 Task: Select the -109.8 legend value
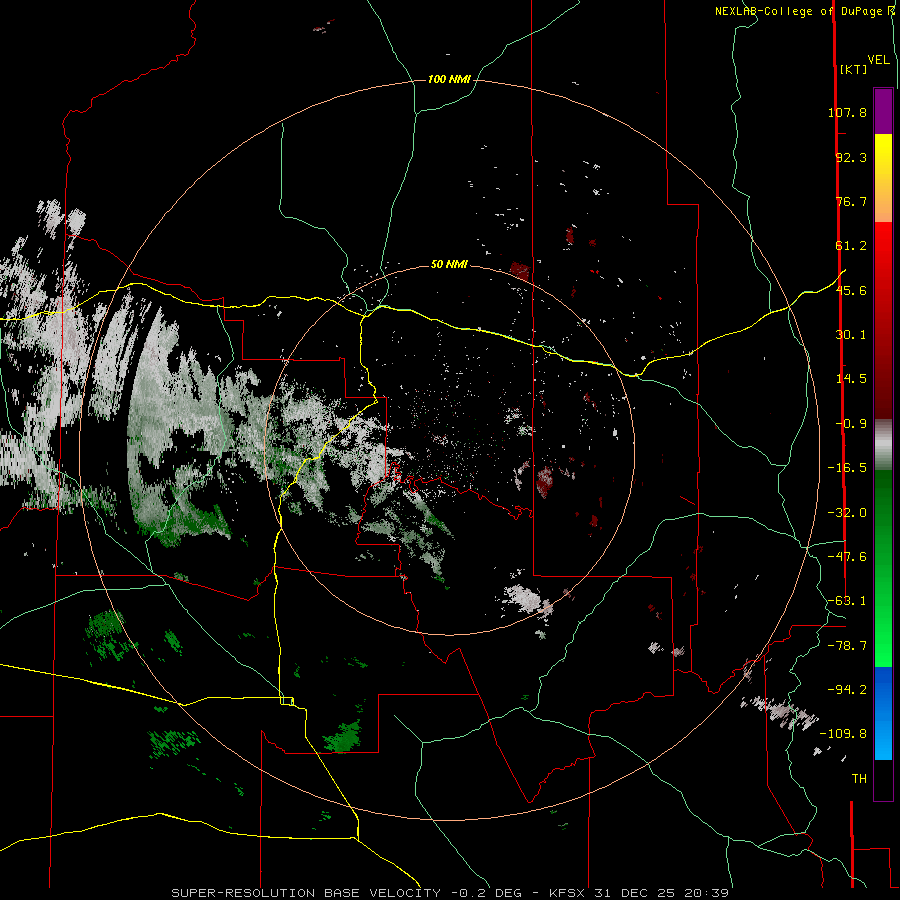tap(843, 734)
